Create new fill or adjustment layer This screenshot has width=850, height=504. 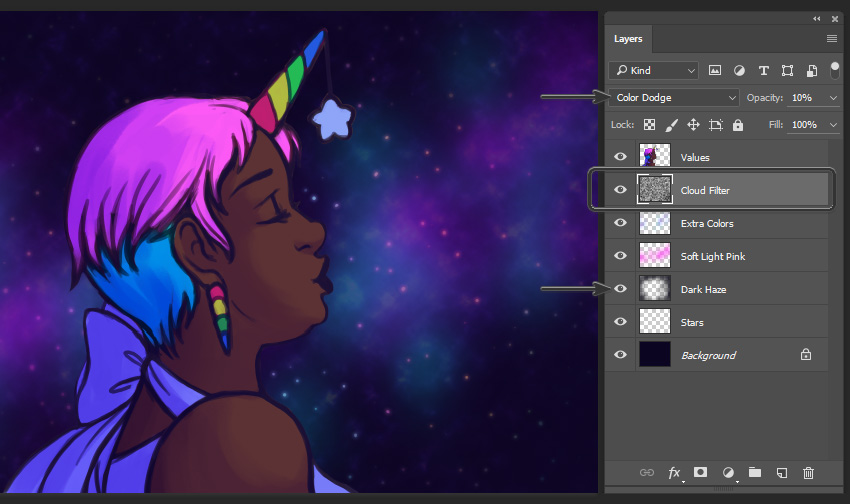[x=728, y=473]
